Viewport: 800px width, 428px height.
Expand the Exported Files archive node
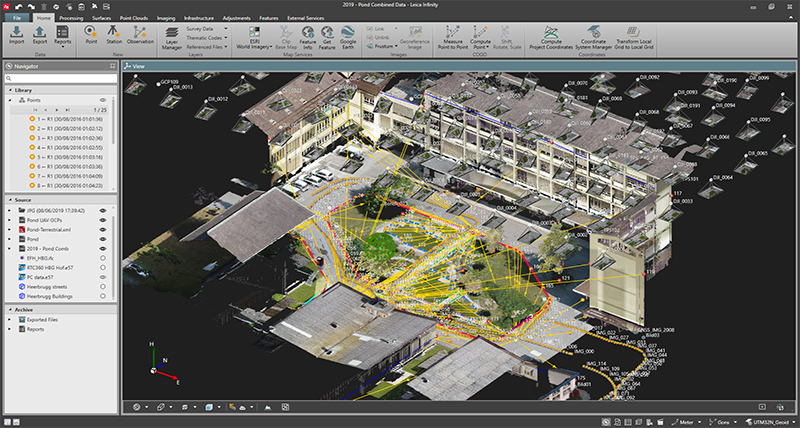coord(10,319)
